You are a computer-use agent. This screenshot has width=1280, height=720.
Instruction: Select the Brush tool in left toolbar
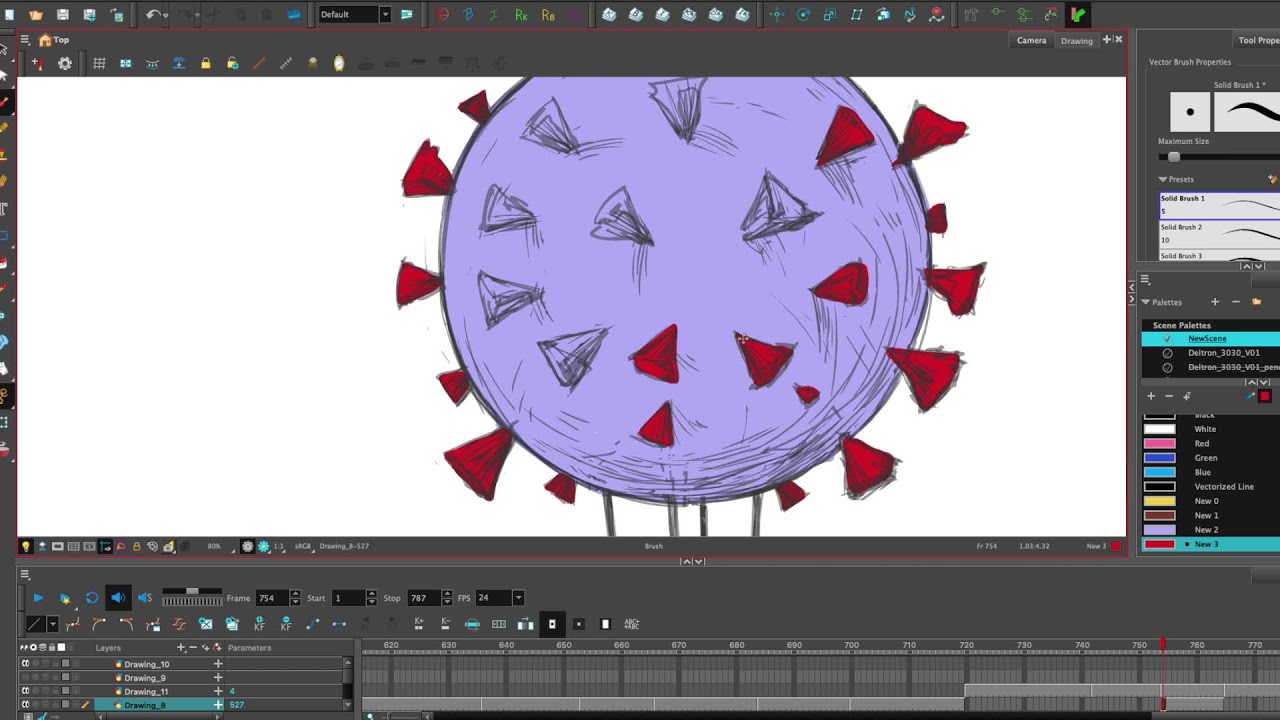(x=5, y=102)
